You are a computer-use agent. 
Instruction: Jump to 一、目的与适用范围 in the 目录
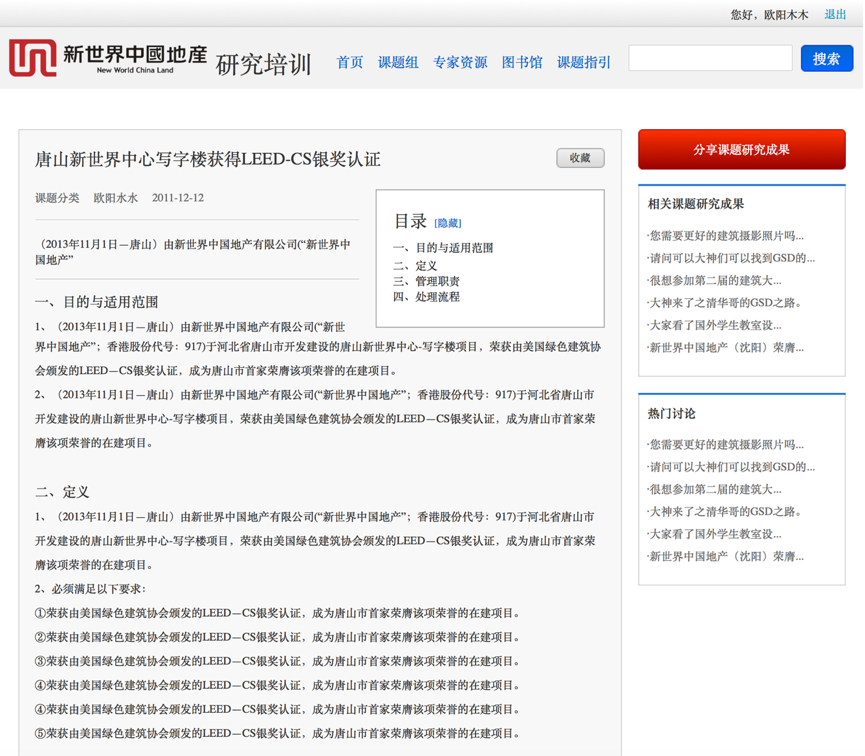pyautogui.click(x=443, y=248)
